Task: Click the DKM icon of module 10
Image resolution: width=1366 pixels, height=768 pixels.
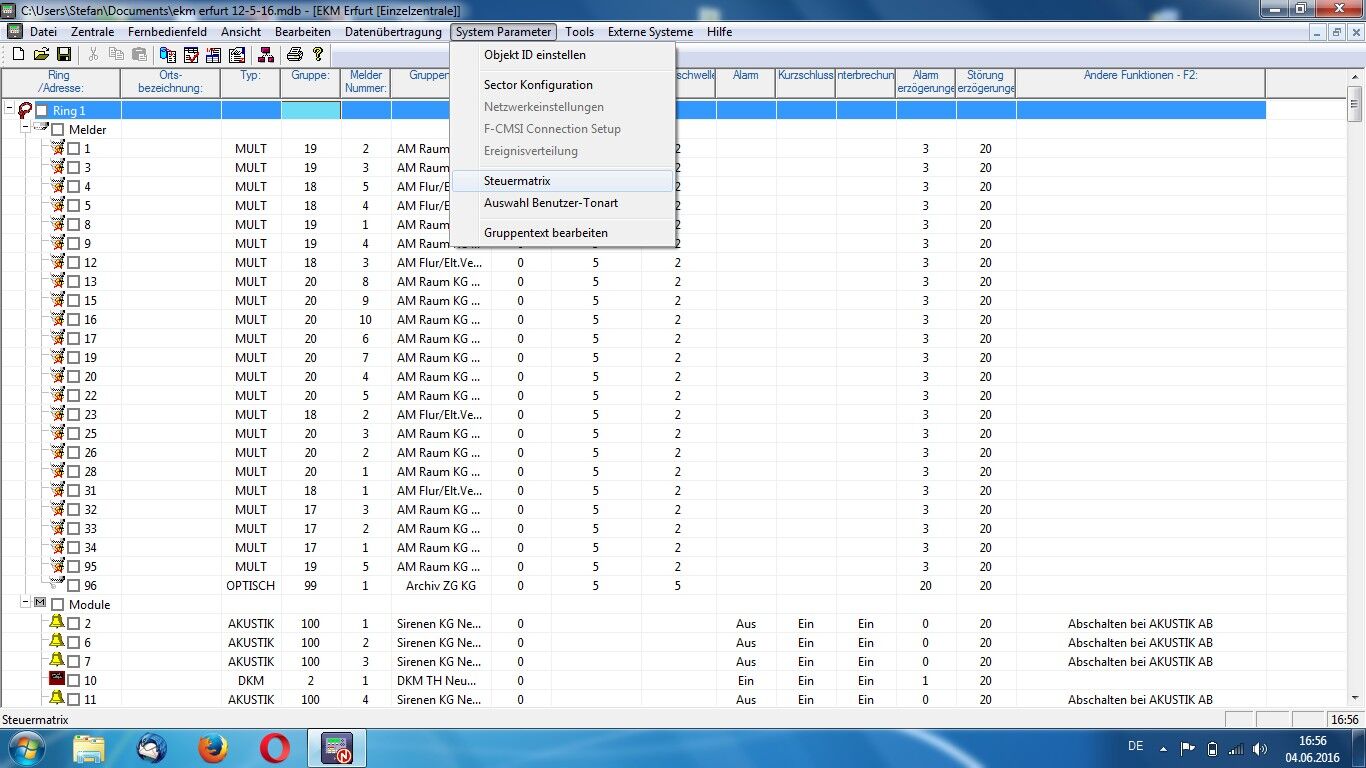Action: 57,680
